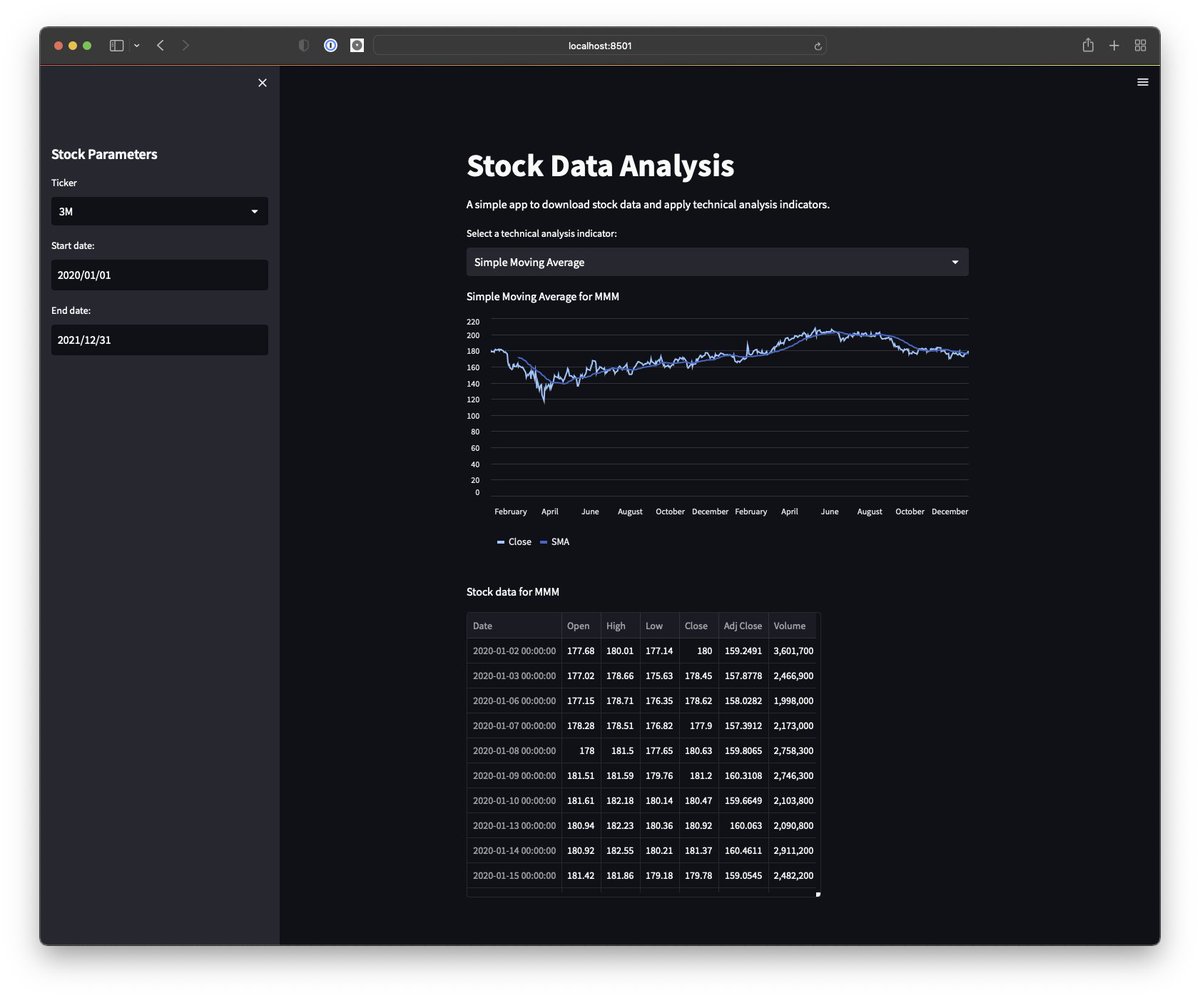This screenshot has width=1200, height=998.
Task: Click the privacy shield icon
Action: (x=303, y=45)
